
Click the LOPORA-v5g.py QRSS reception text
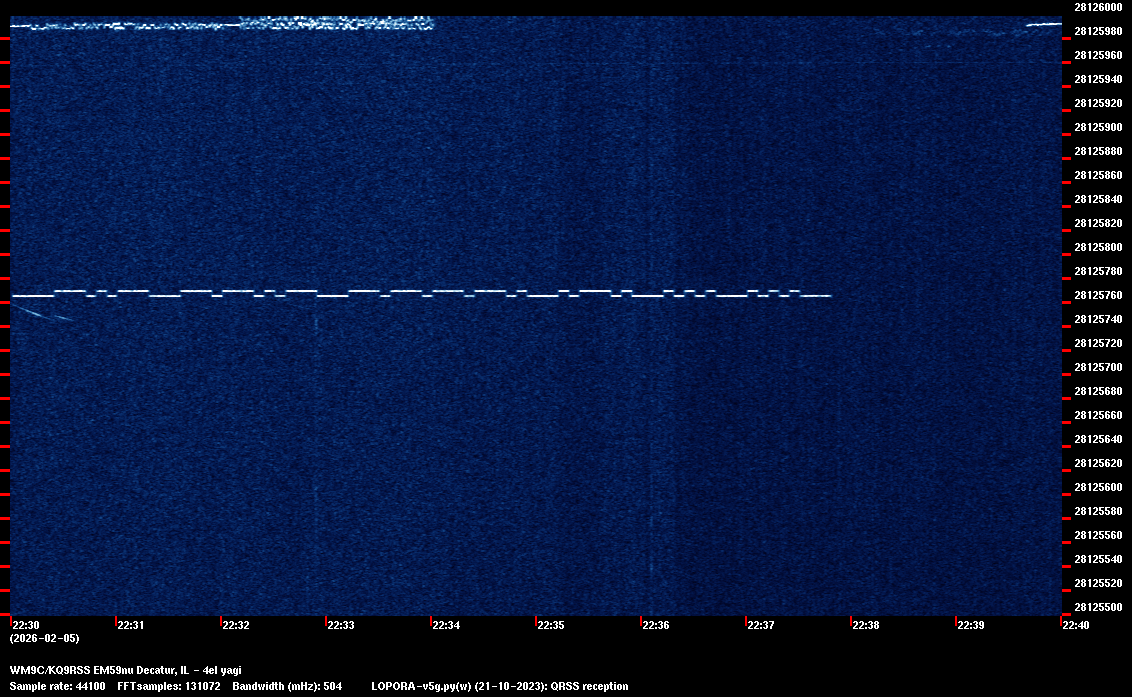[x=499, y=686]
